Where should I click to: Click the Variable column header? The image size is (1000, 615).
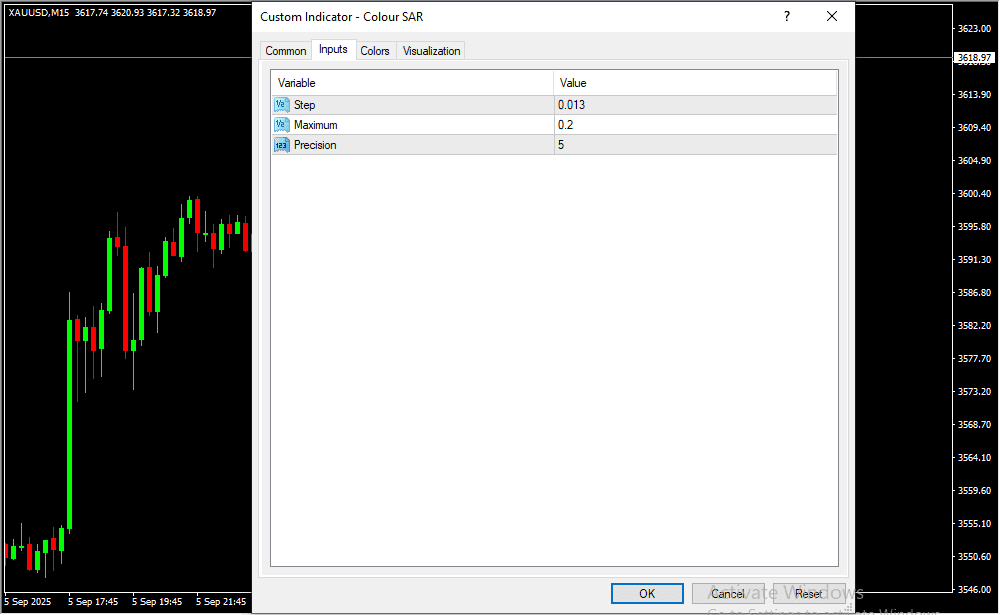coord(412,83)
